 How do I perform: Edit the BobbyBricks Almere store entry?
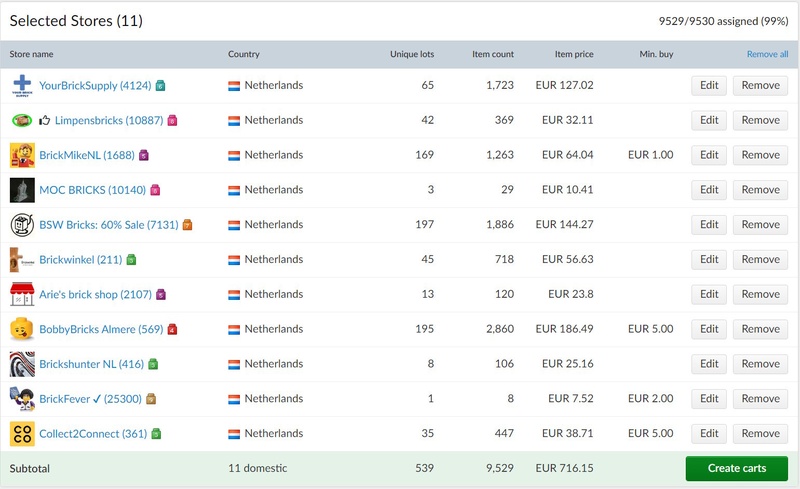(709, 329)
